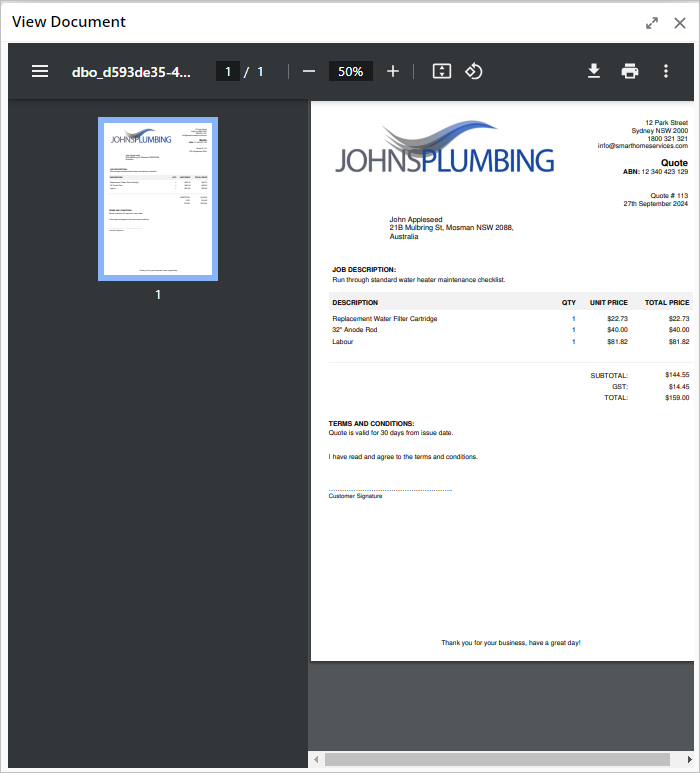This screenshot has width=700, height=773.
Task: Click the email info@smarthomeservices.com
Action: point(642,146)
